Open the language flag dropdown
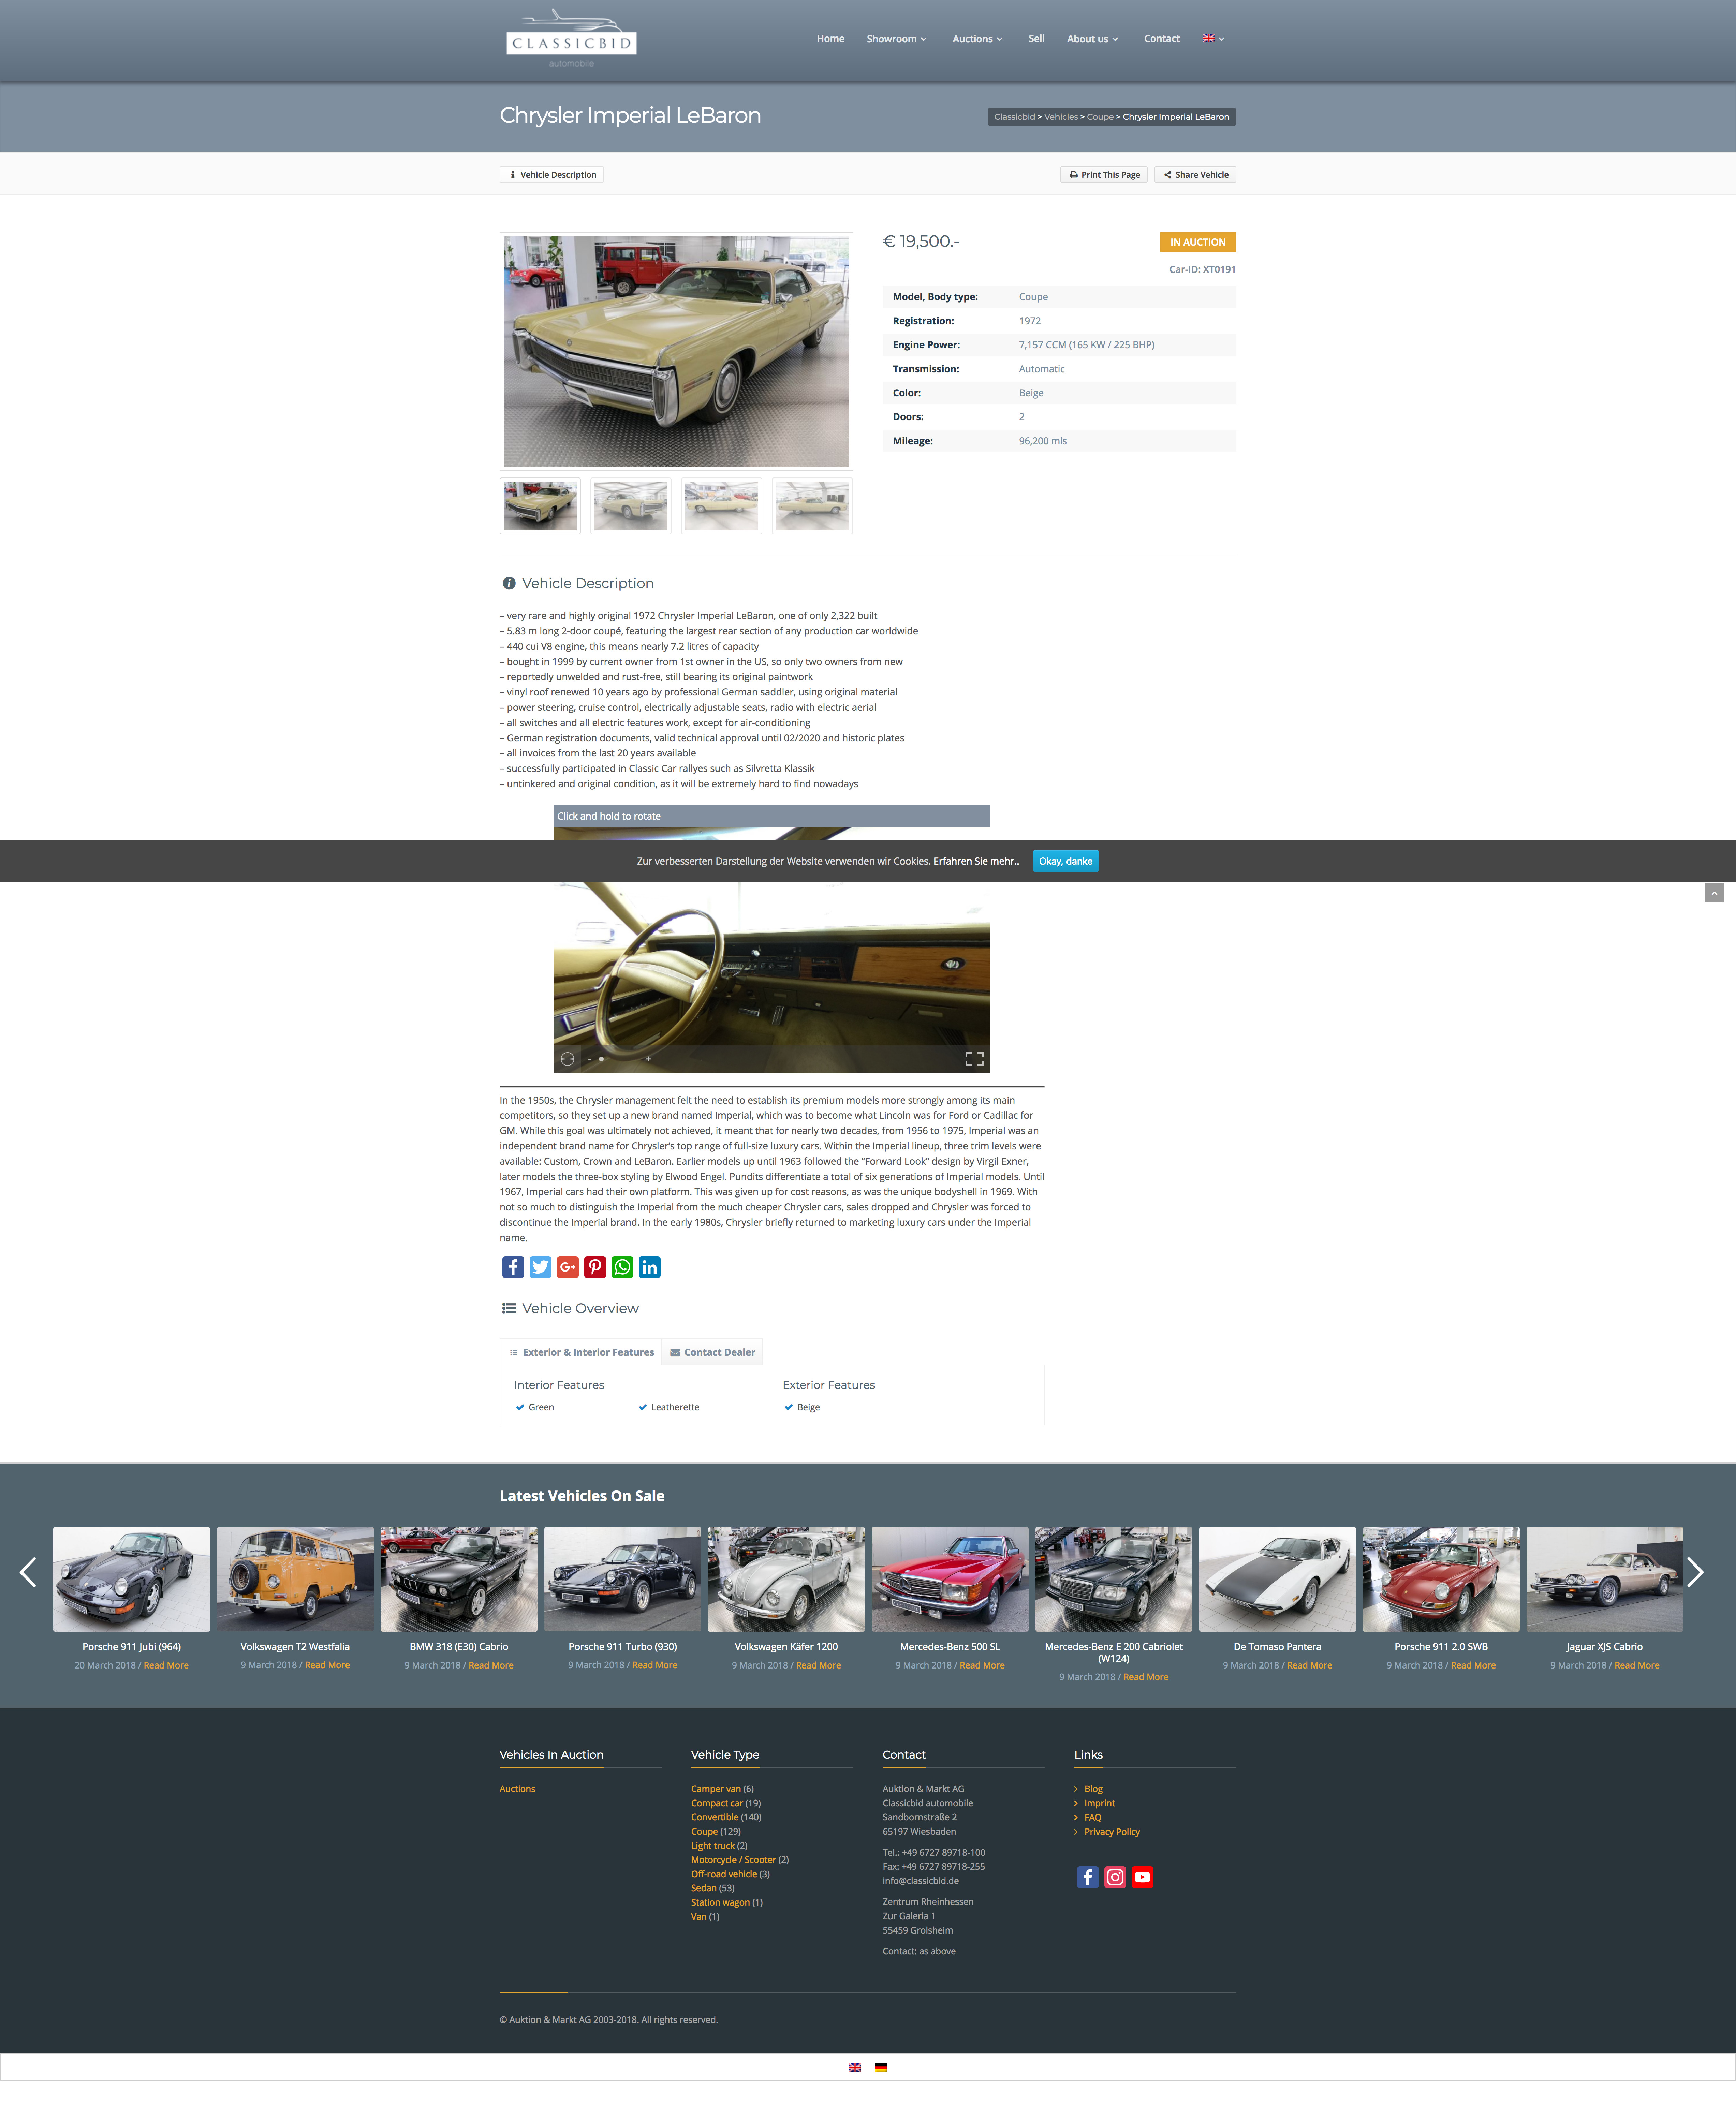 1213,39
